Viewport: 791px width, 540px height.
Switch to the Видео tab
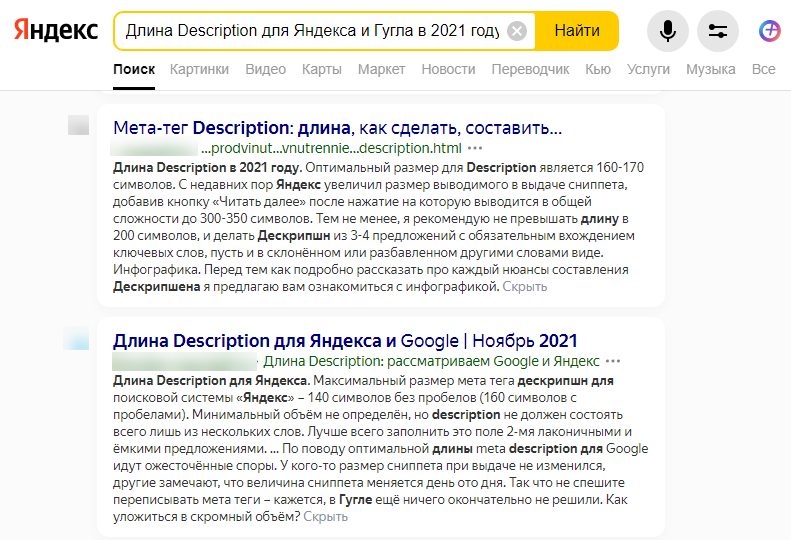[x=265, y=69]
